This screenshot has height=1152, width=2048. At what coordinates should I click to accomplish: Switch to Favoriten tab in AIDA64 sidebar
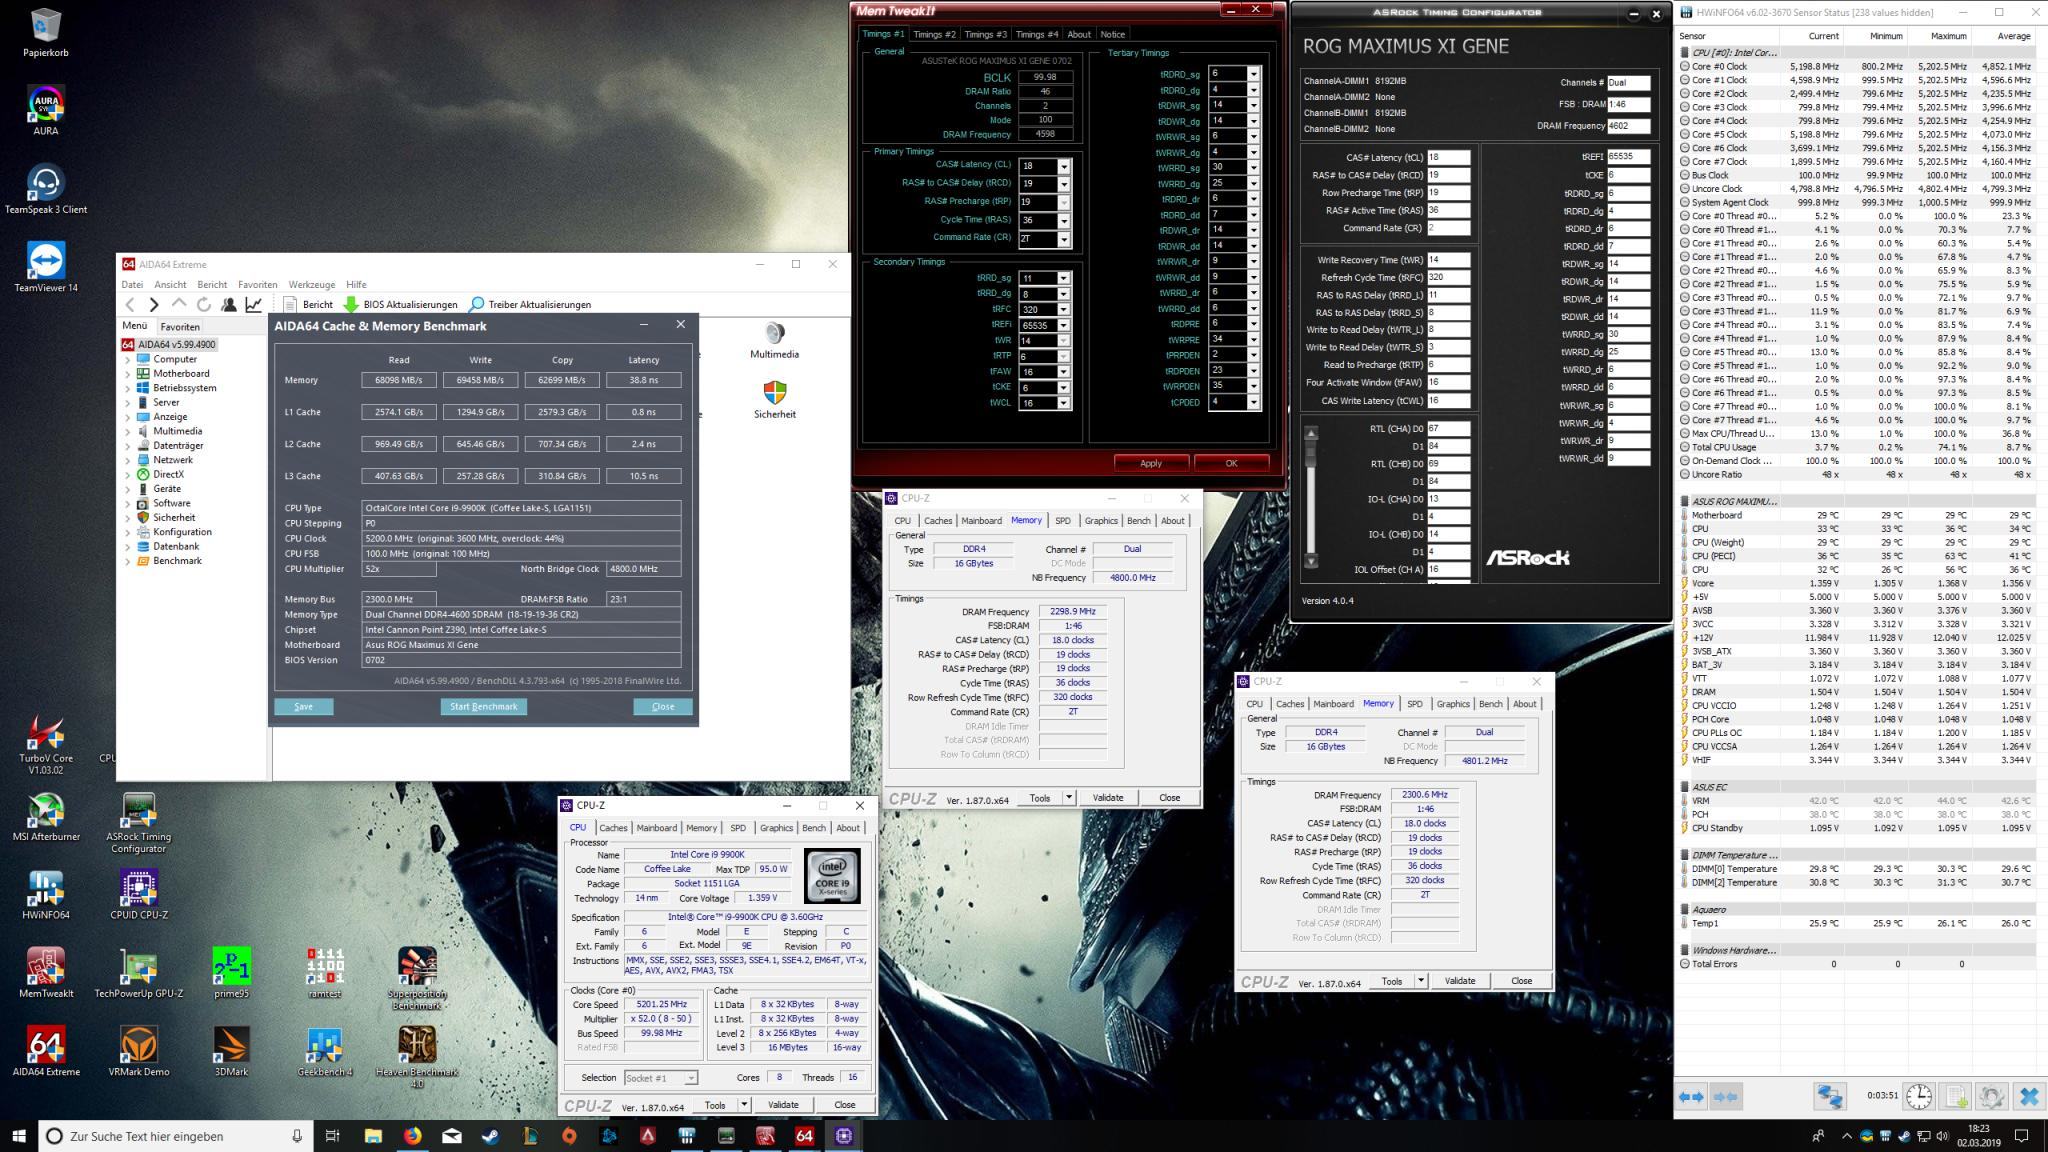tap(180, 327)
